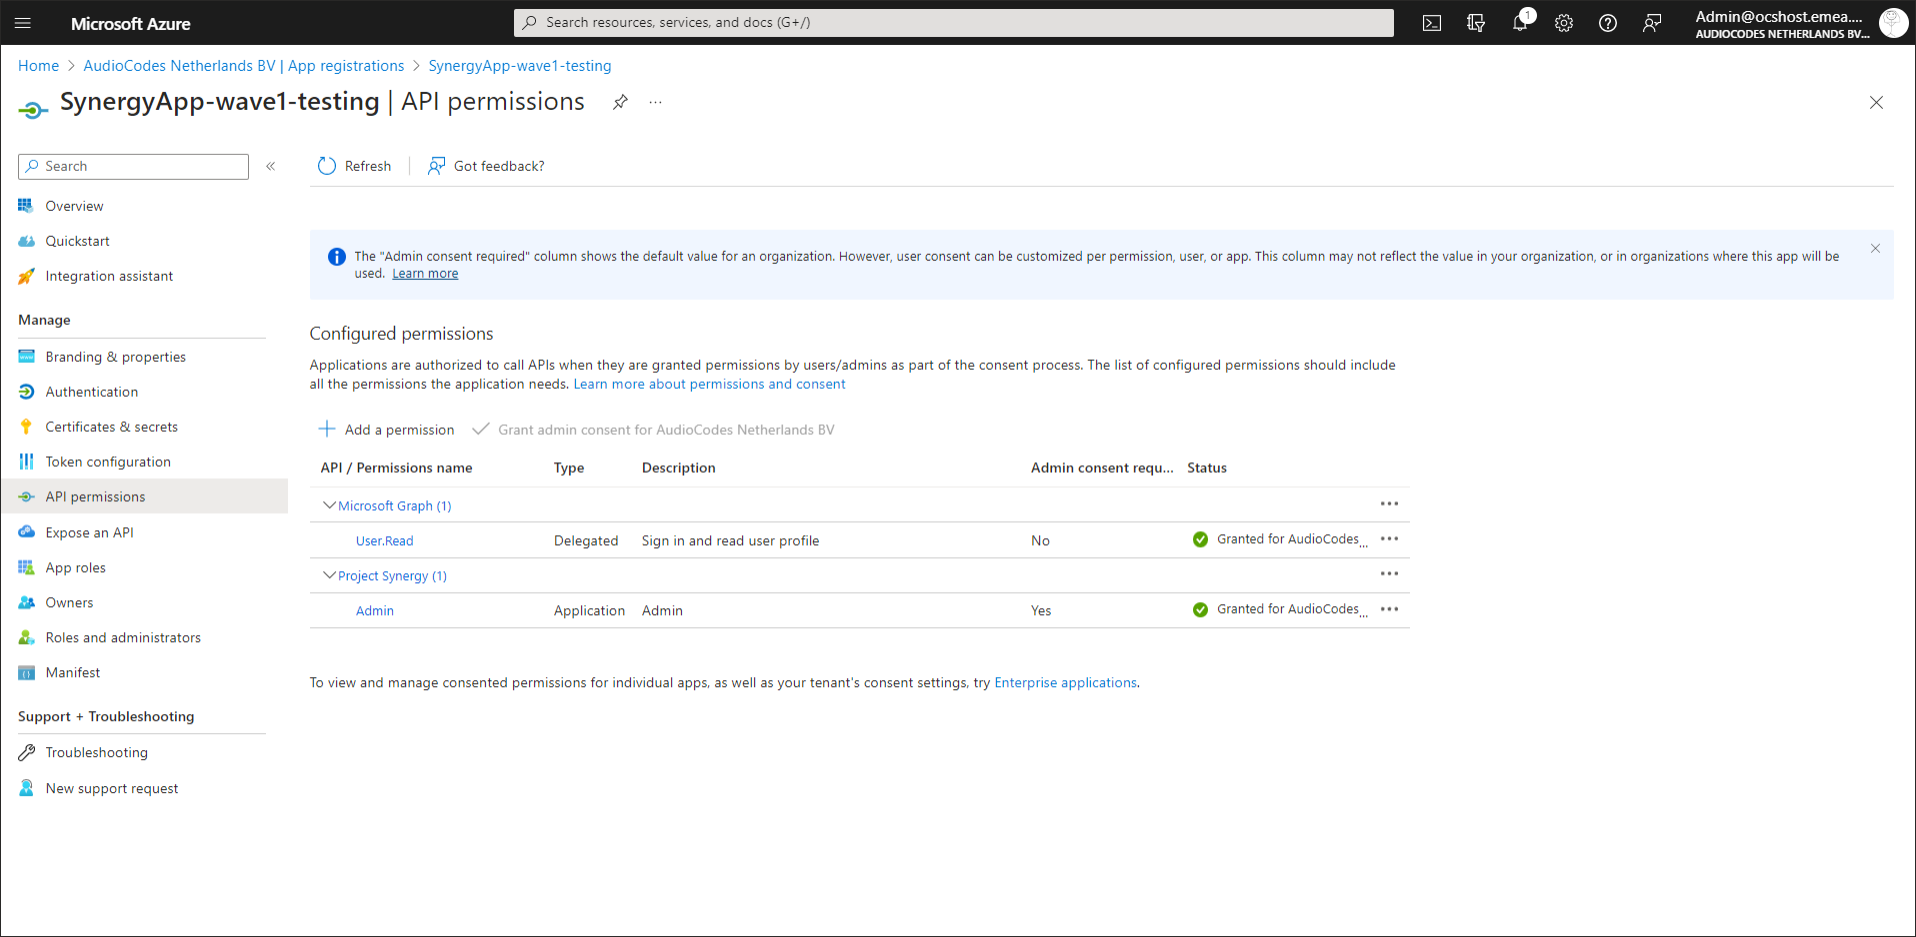
Task: Collapse the left navigation menu
Action: tap(271, 166)
